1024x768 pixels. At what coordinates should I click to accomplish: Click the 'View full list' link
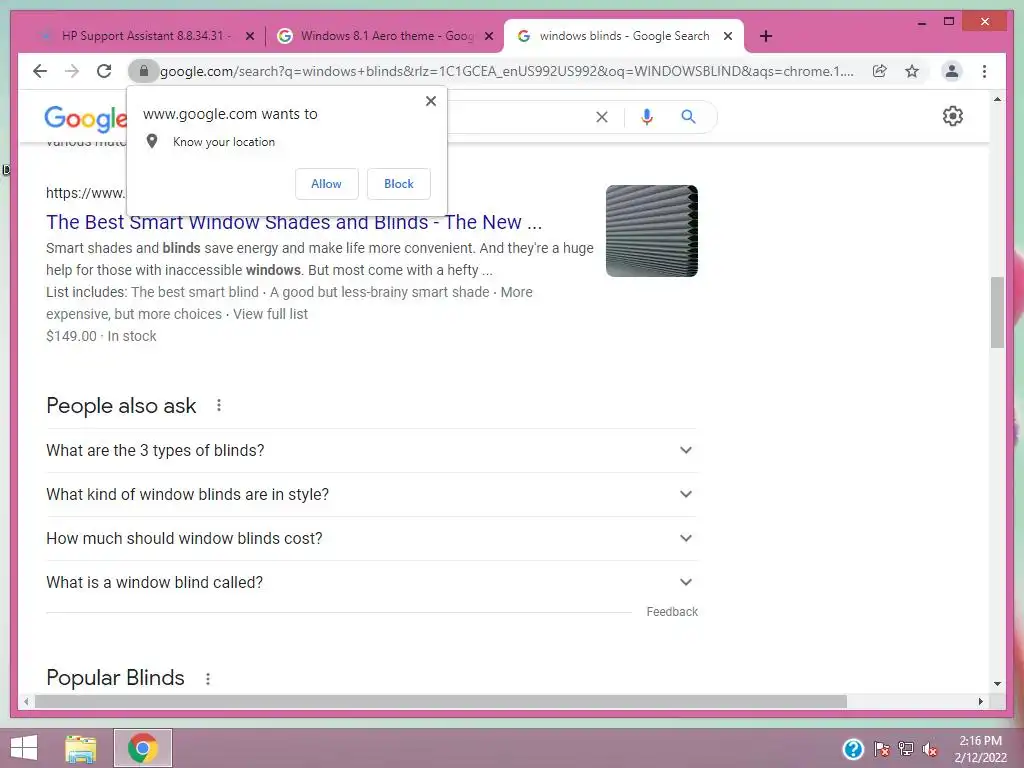tap(270, 314)
